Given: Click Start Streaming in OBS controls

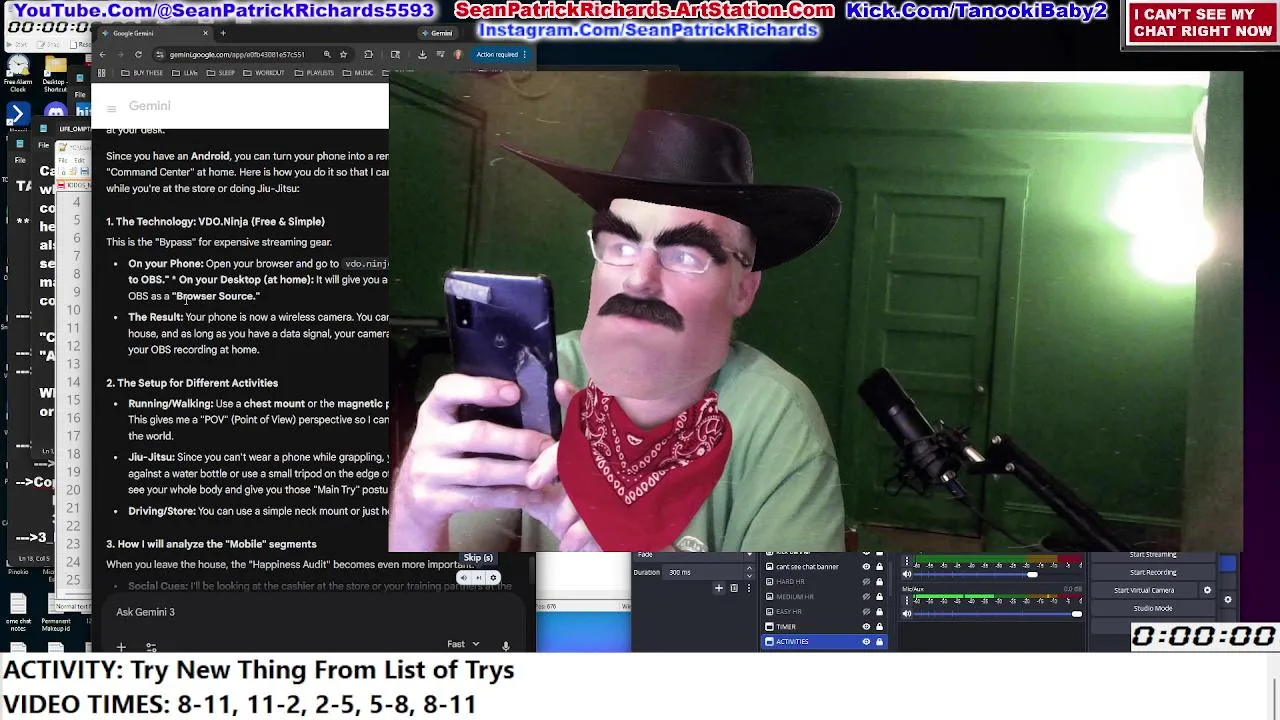Looking at the screenshot, I should click(1153, 555).
